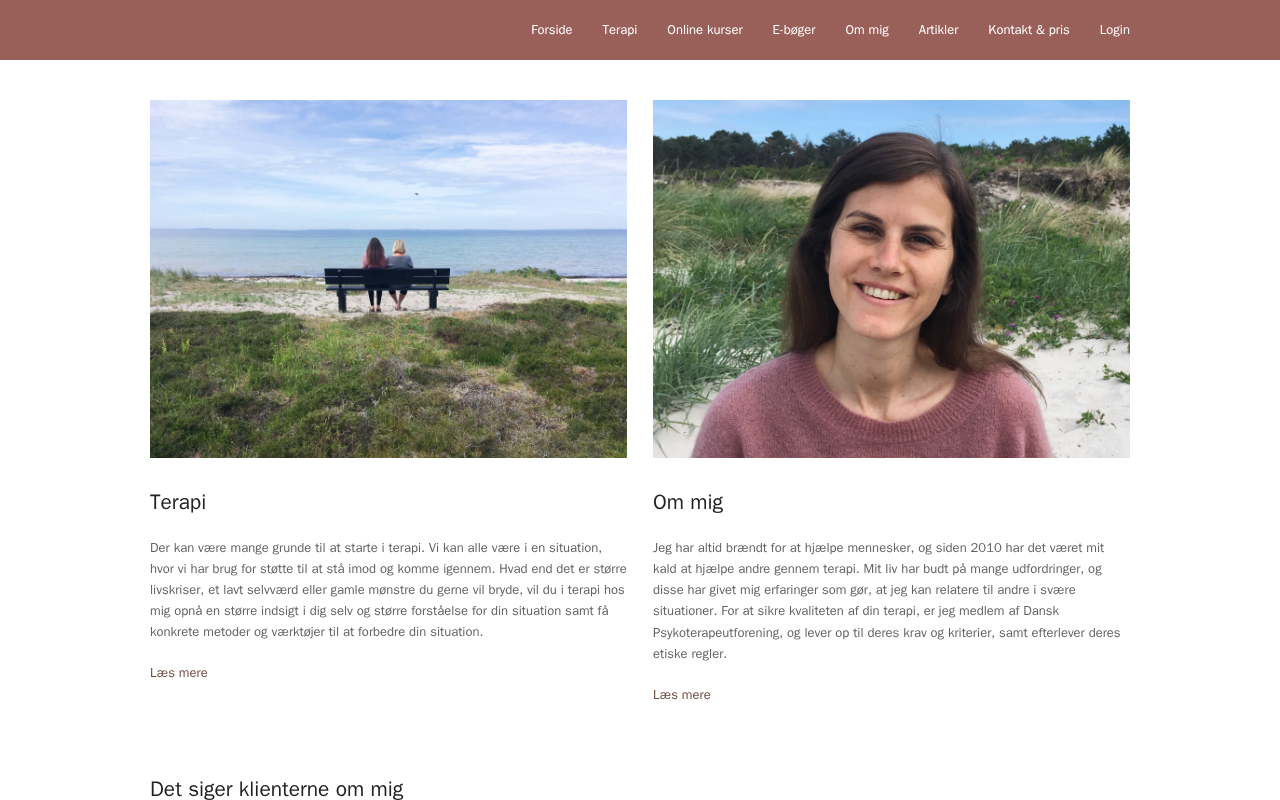Open Online kurser in the navigation bar

click(x=705, y=30)
